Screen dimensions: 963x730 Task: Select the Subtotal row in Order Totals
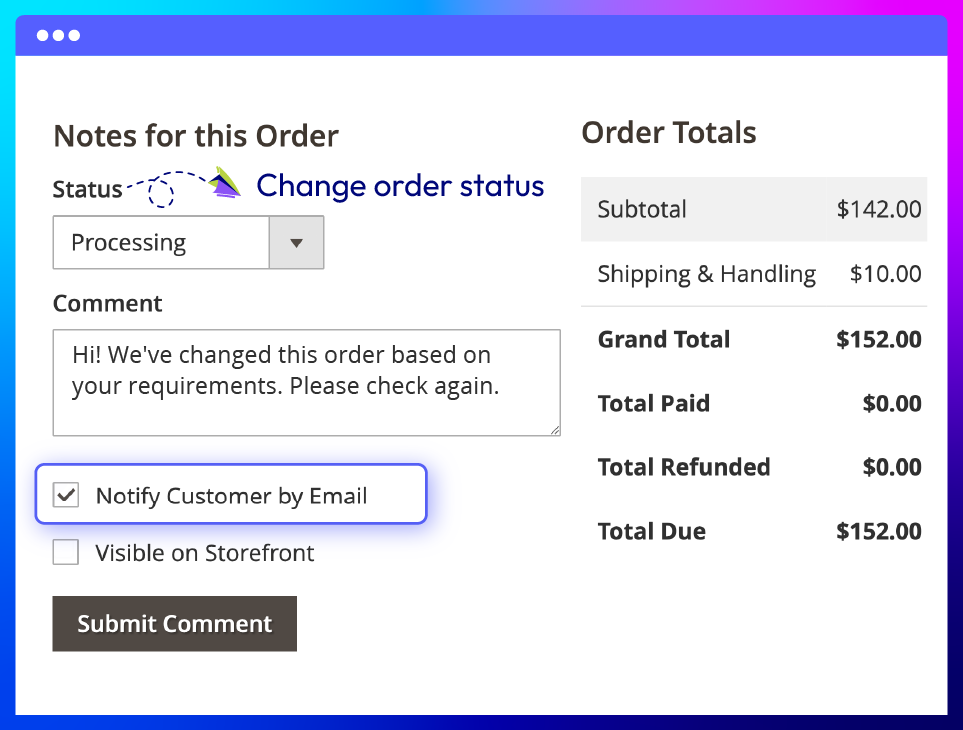[753, 210]
